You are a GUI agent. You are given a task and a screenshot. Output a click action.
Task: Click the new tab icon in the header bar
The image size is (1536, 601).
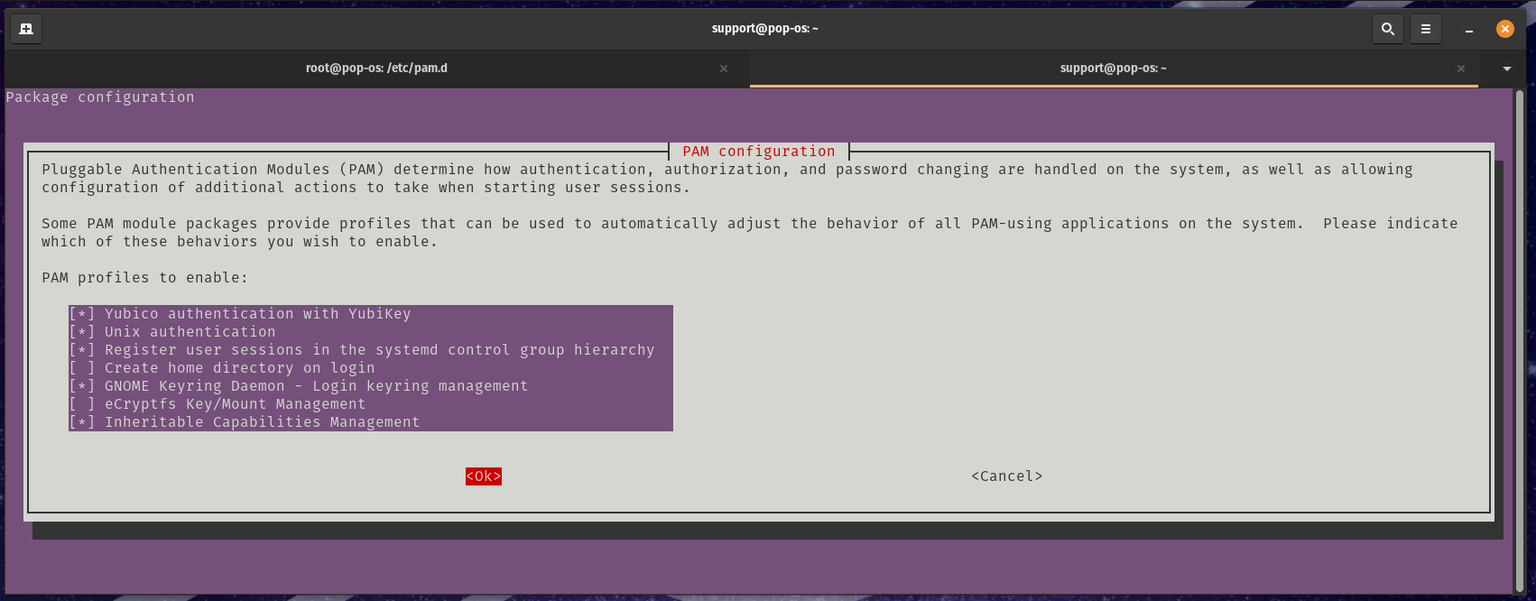click(x=26, y=29)
